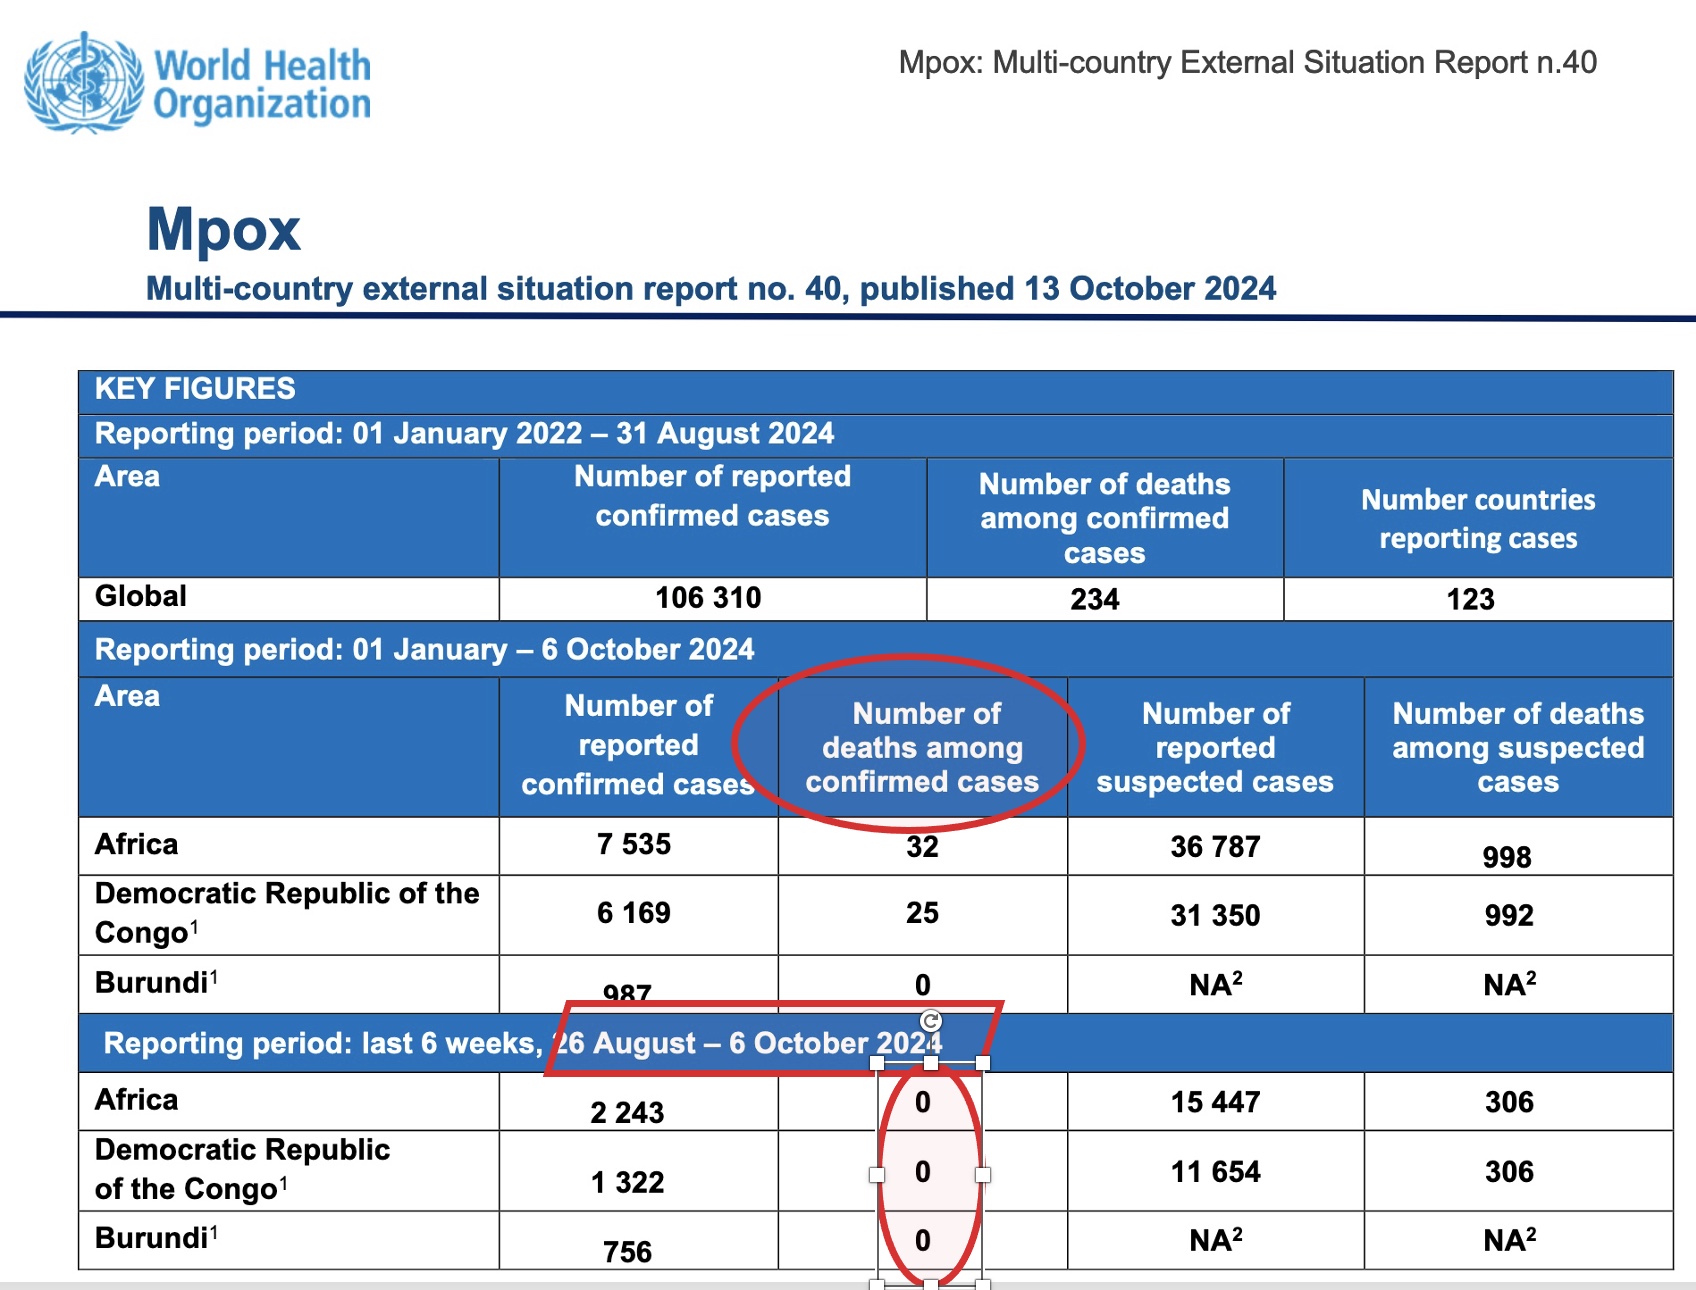Click the World Health Organization logo emblem
The width and height of the screenshot is (1696, 1290).
click(x=84, y=83)
